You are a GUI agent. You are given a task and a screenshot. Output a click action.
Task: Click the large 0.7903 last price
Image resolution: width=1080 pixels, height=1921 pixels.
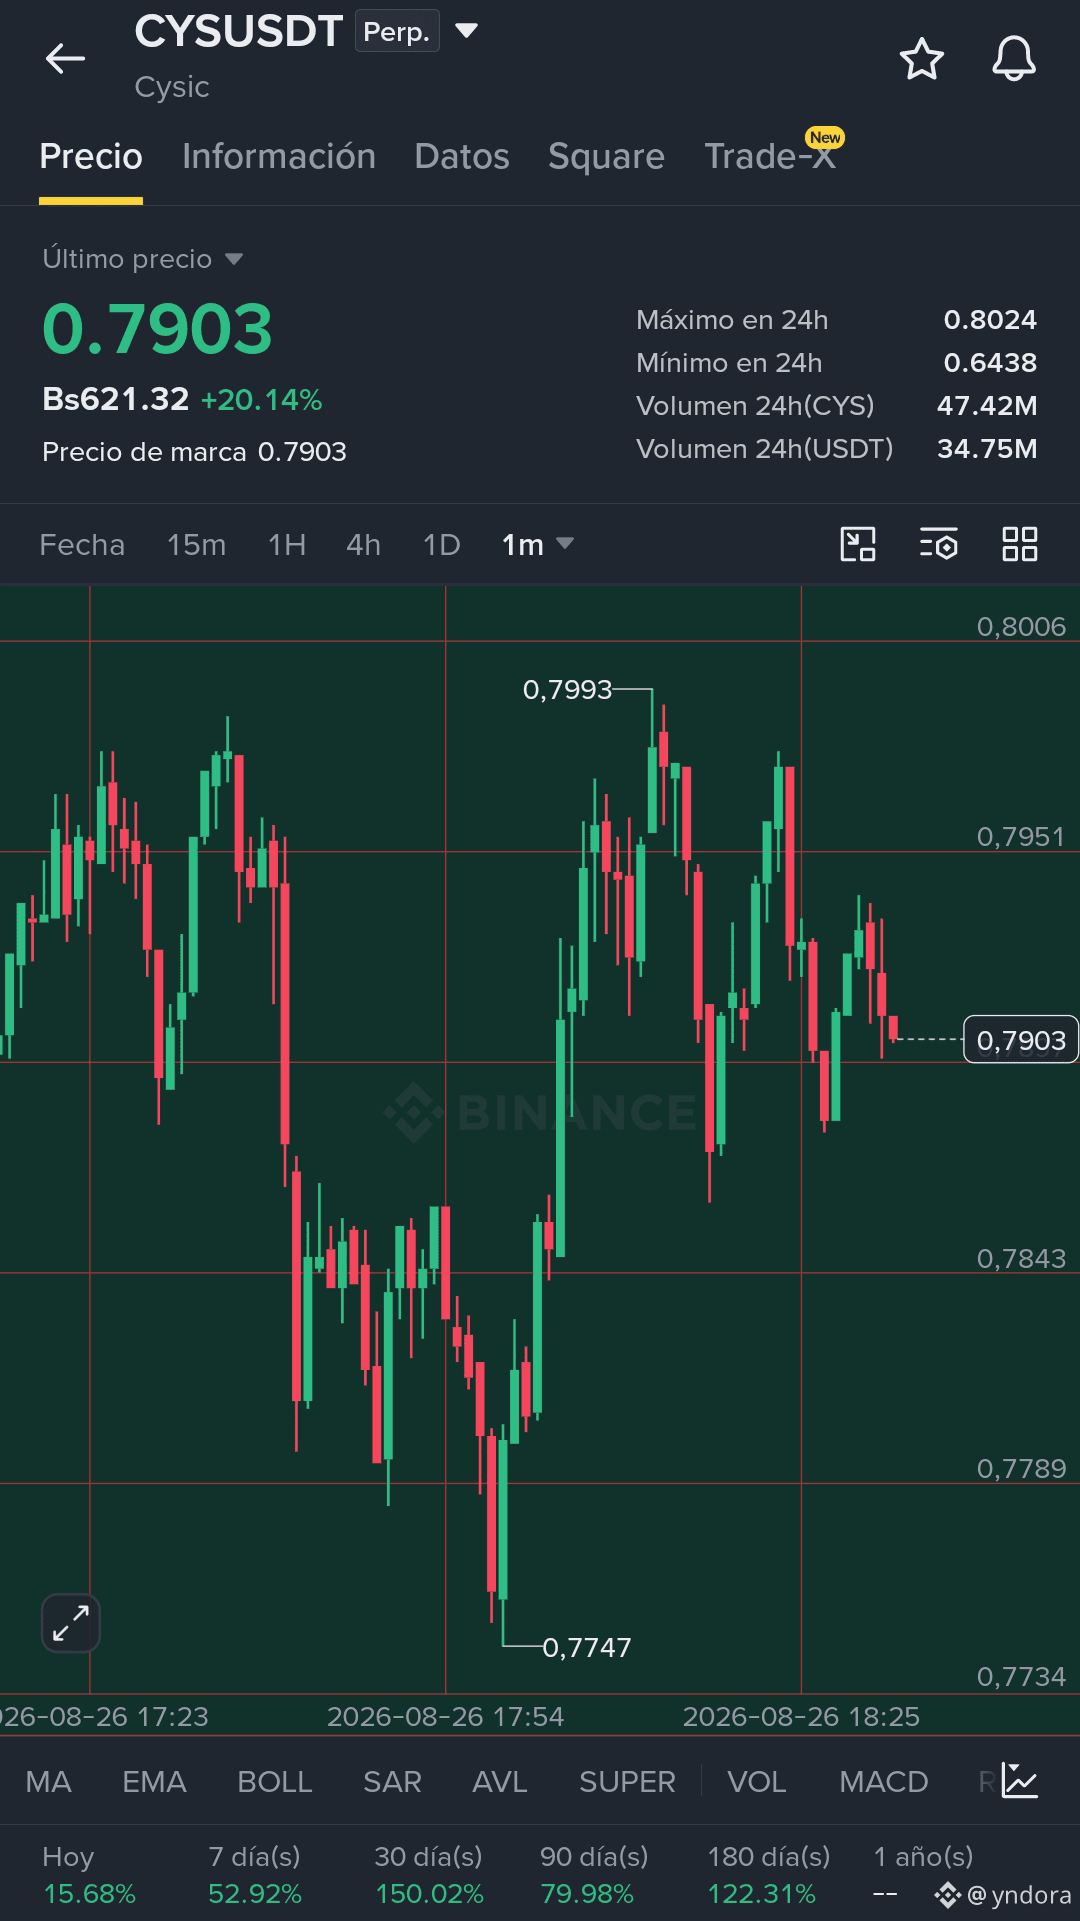(x=157, y=329)
